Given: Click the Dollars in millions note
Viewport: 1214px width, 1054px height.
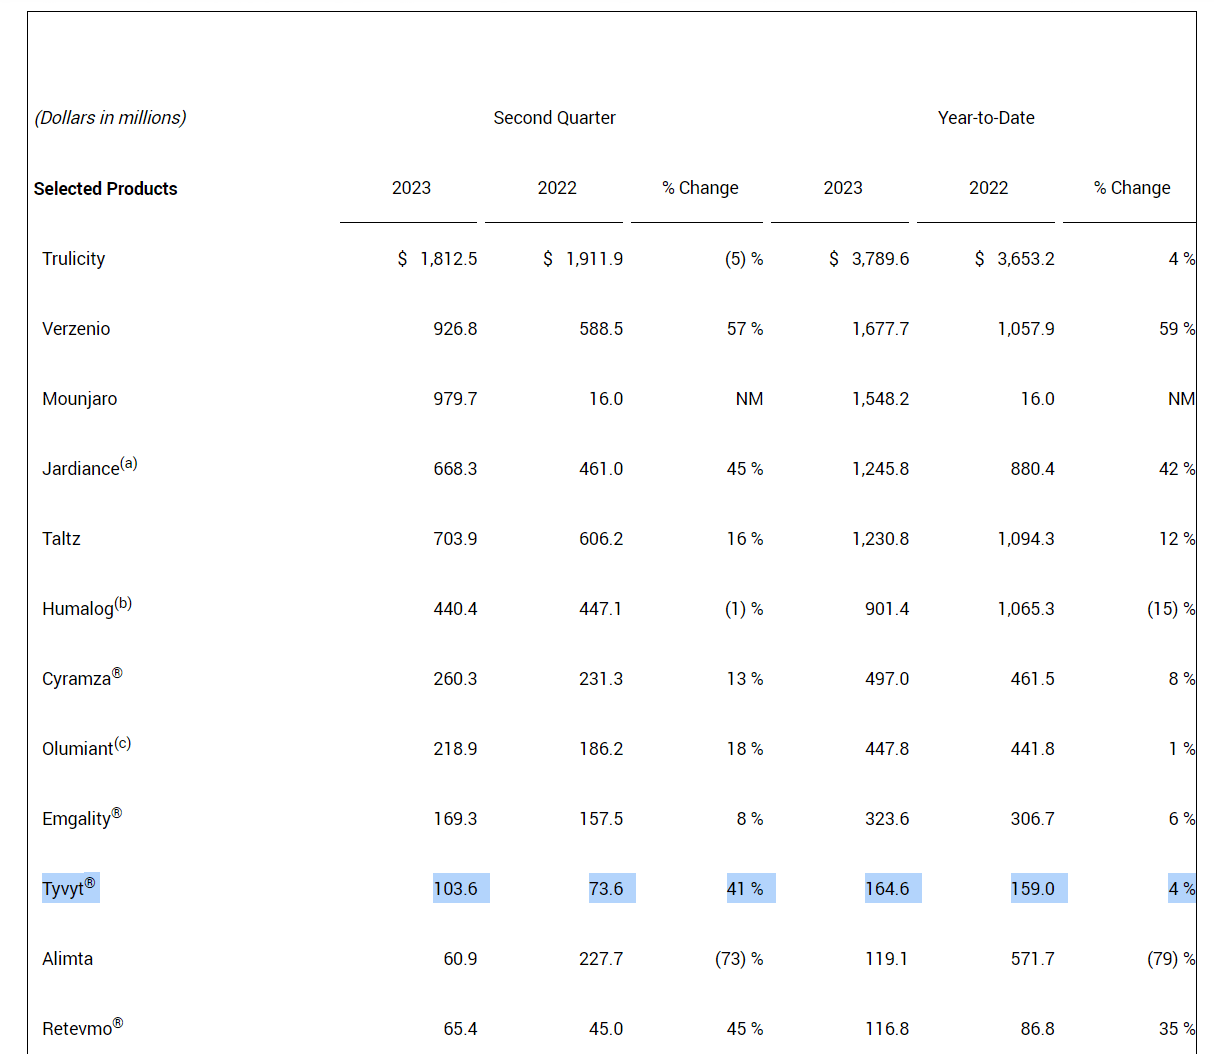Looking at the screenshot, I should coord(110,118).
